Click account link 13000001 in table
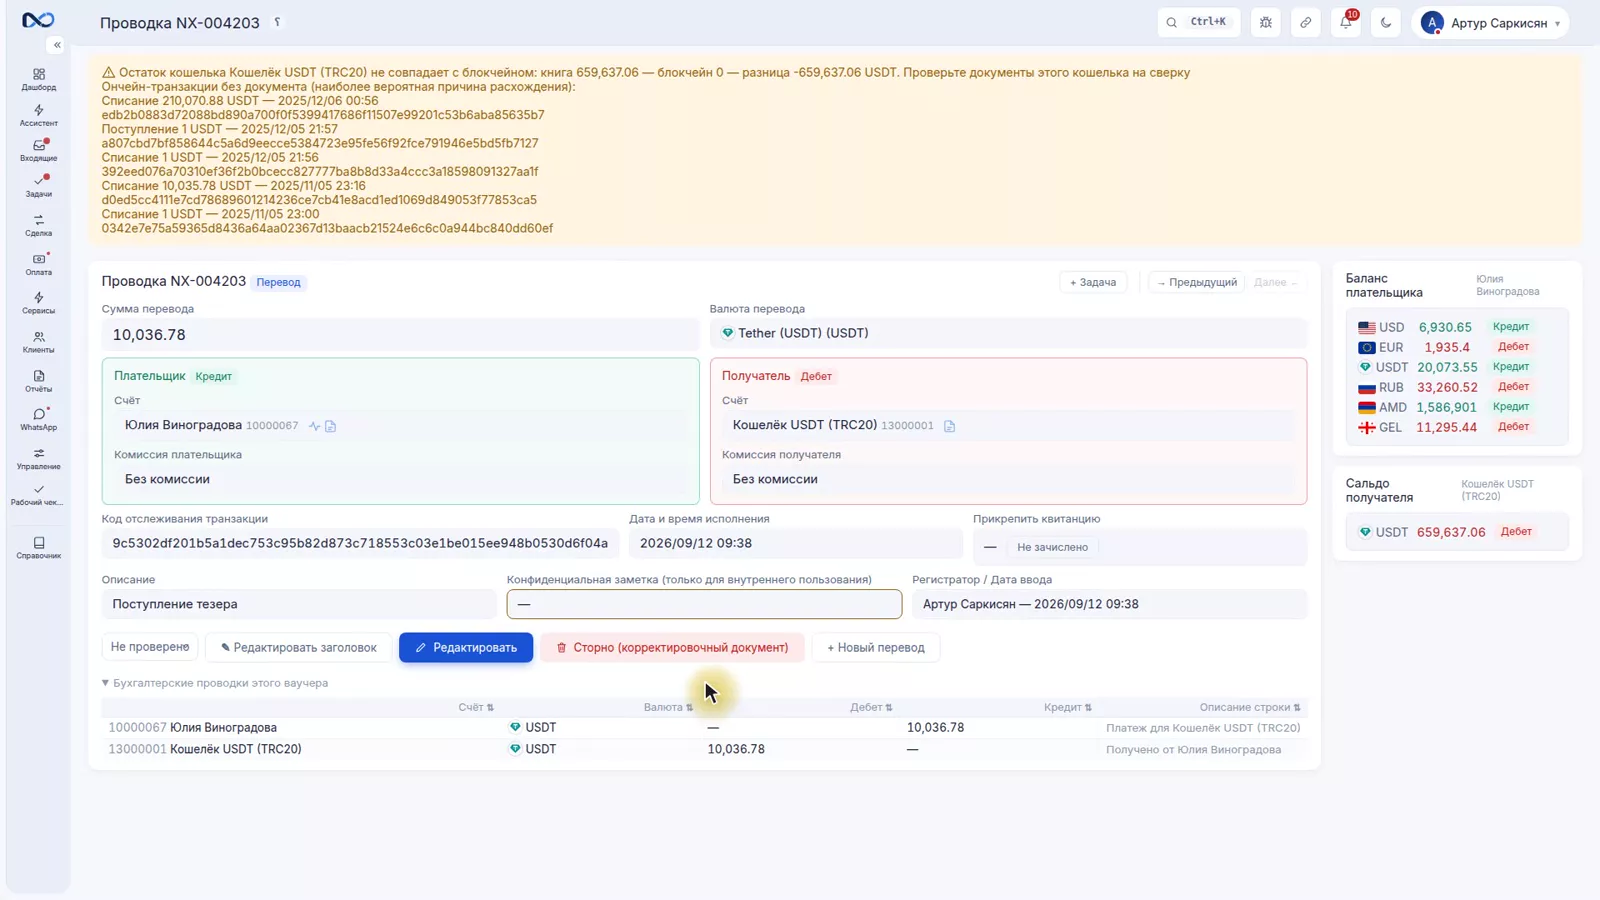This screenshot has width=1600, height=900. click(x=137, y=749)
